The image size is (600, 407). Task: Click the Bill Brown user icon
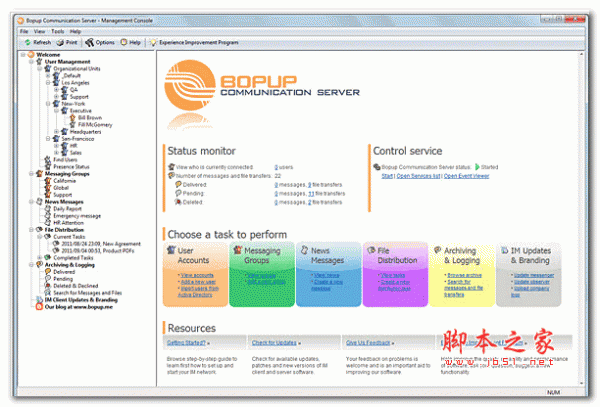[x=73, y=117]
